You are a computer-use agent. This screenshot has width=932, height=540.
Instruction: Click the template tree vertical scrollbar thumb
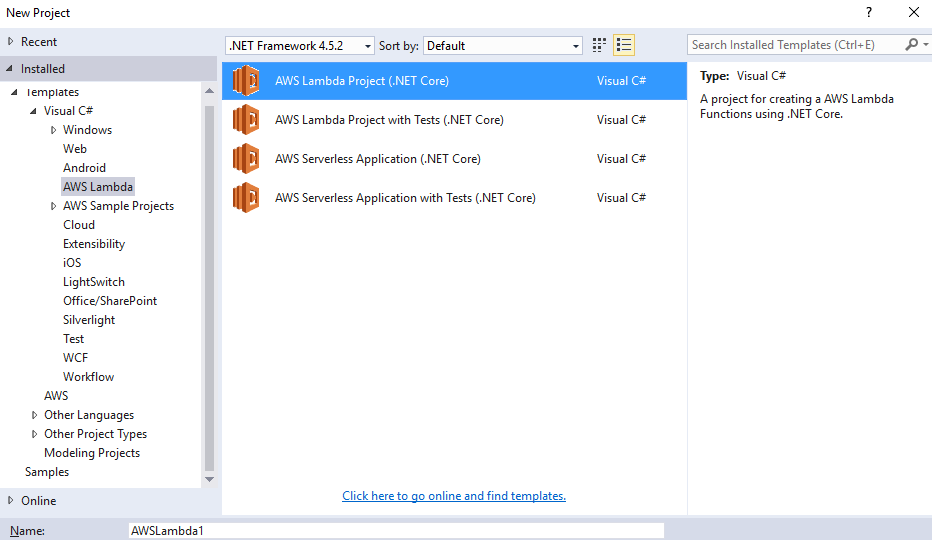click(x=209, y=288)
